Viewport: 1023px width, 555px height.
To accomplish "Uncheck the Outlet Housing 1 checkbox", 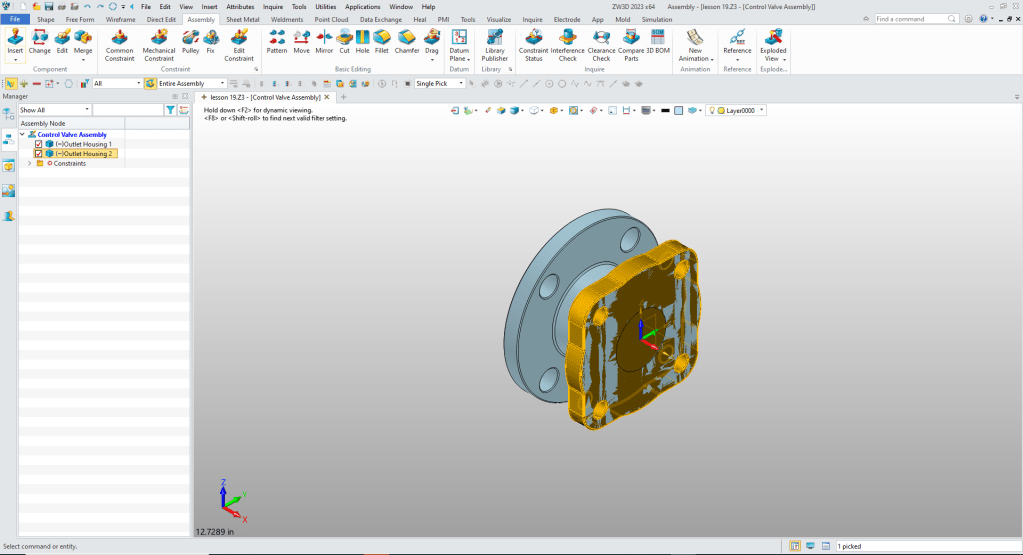I will click(39, 144).
